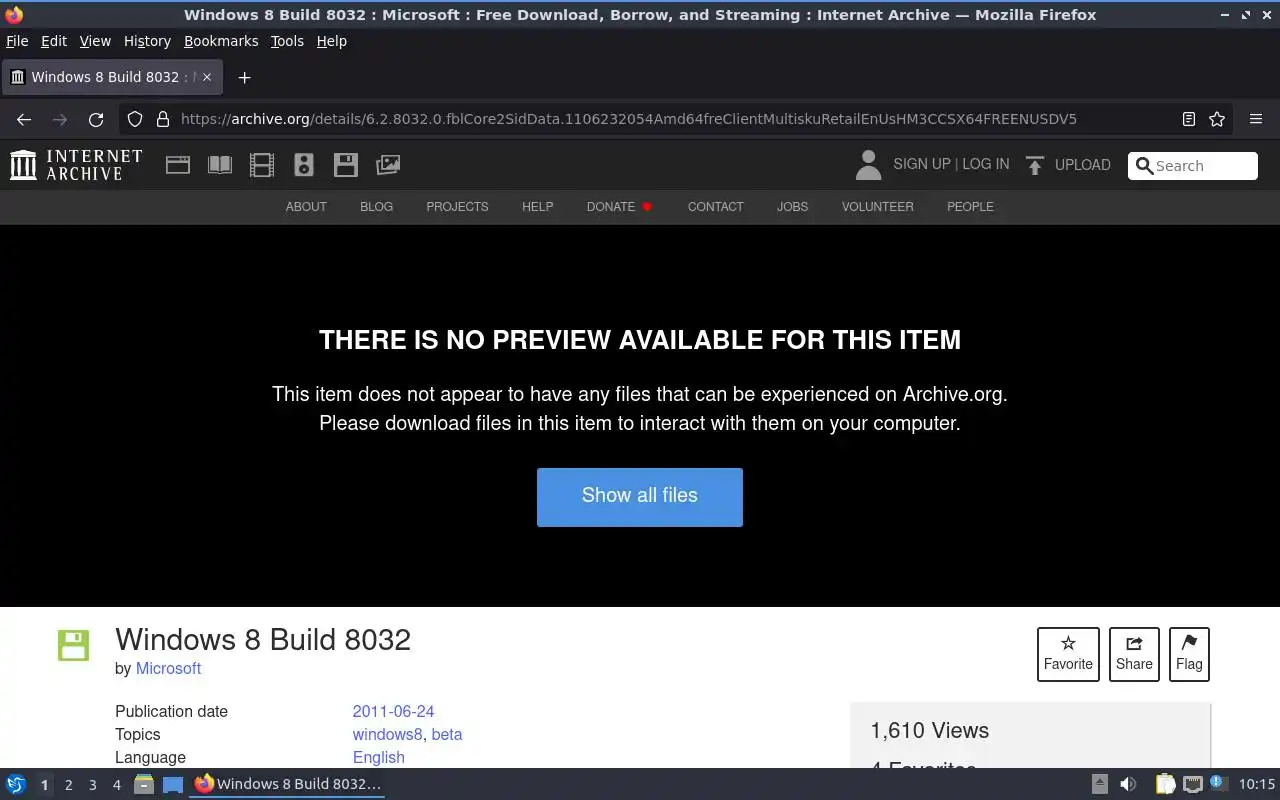The image size is (1280, 800).
Task: Open the VOLUNTEER navigation link
Action: 877,207
